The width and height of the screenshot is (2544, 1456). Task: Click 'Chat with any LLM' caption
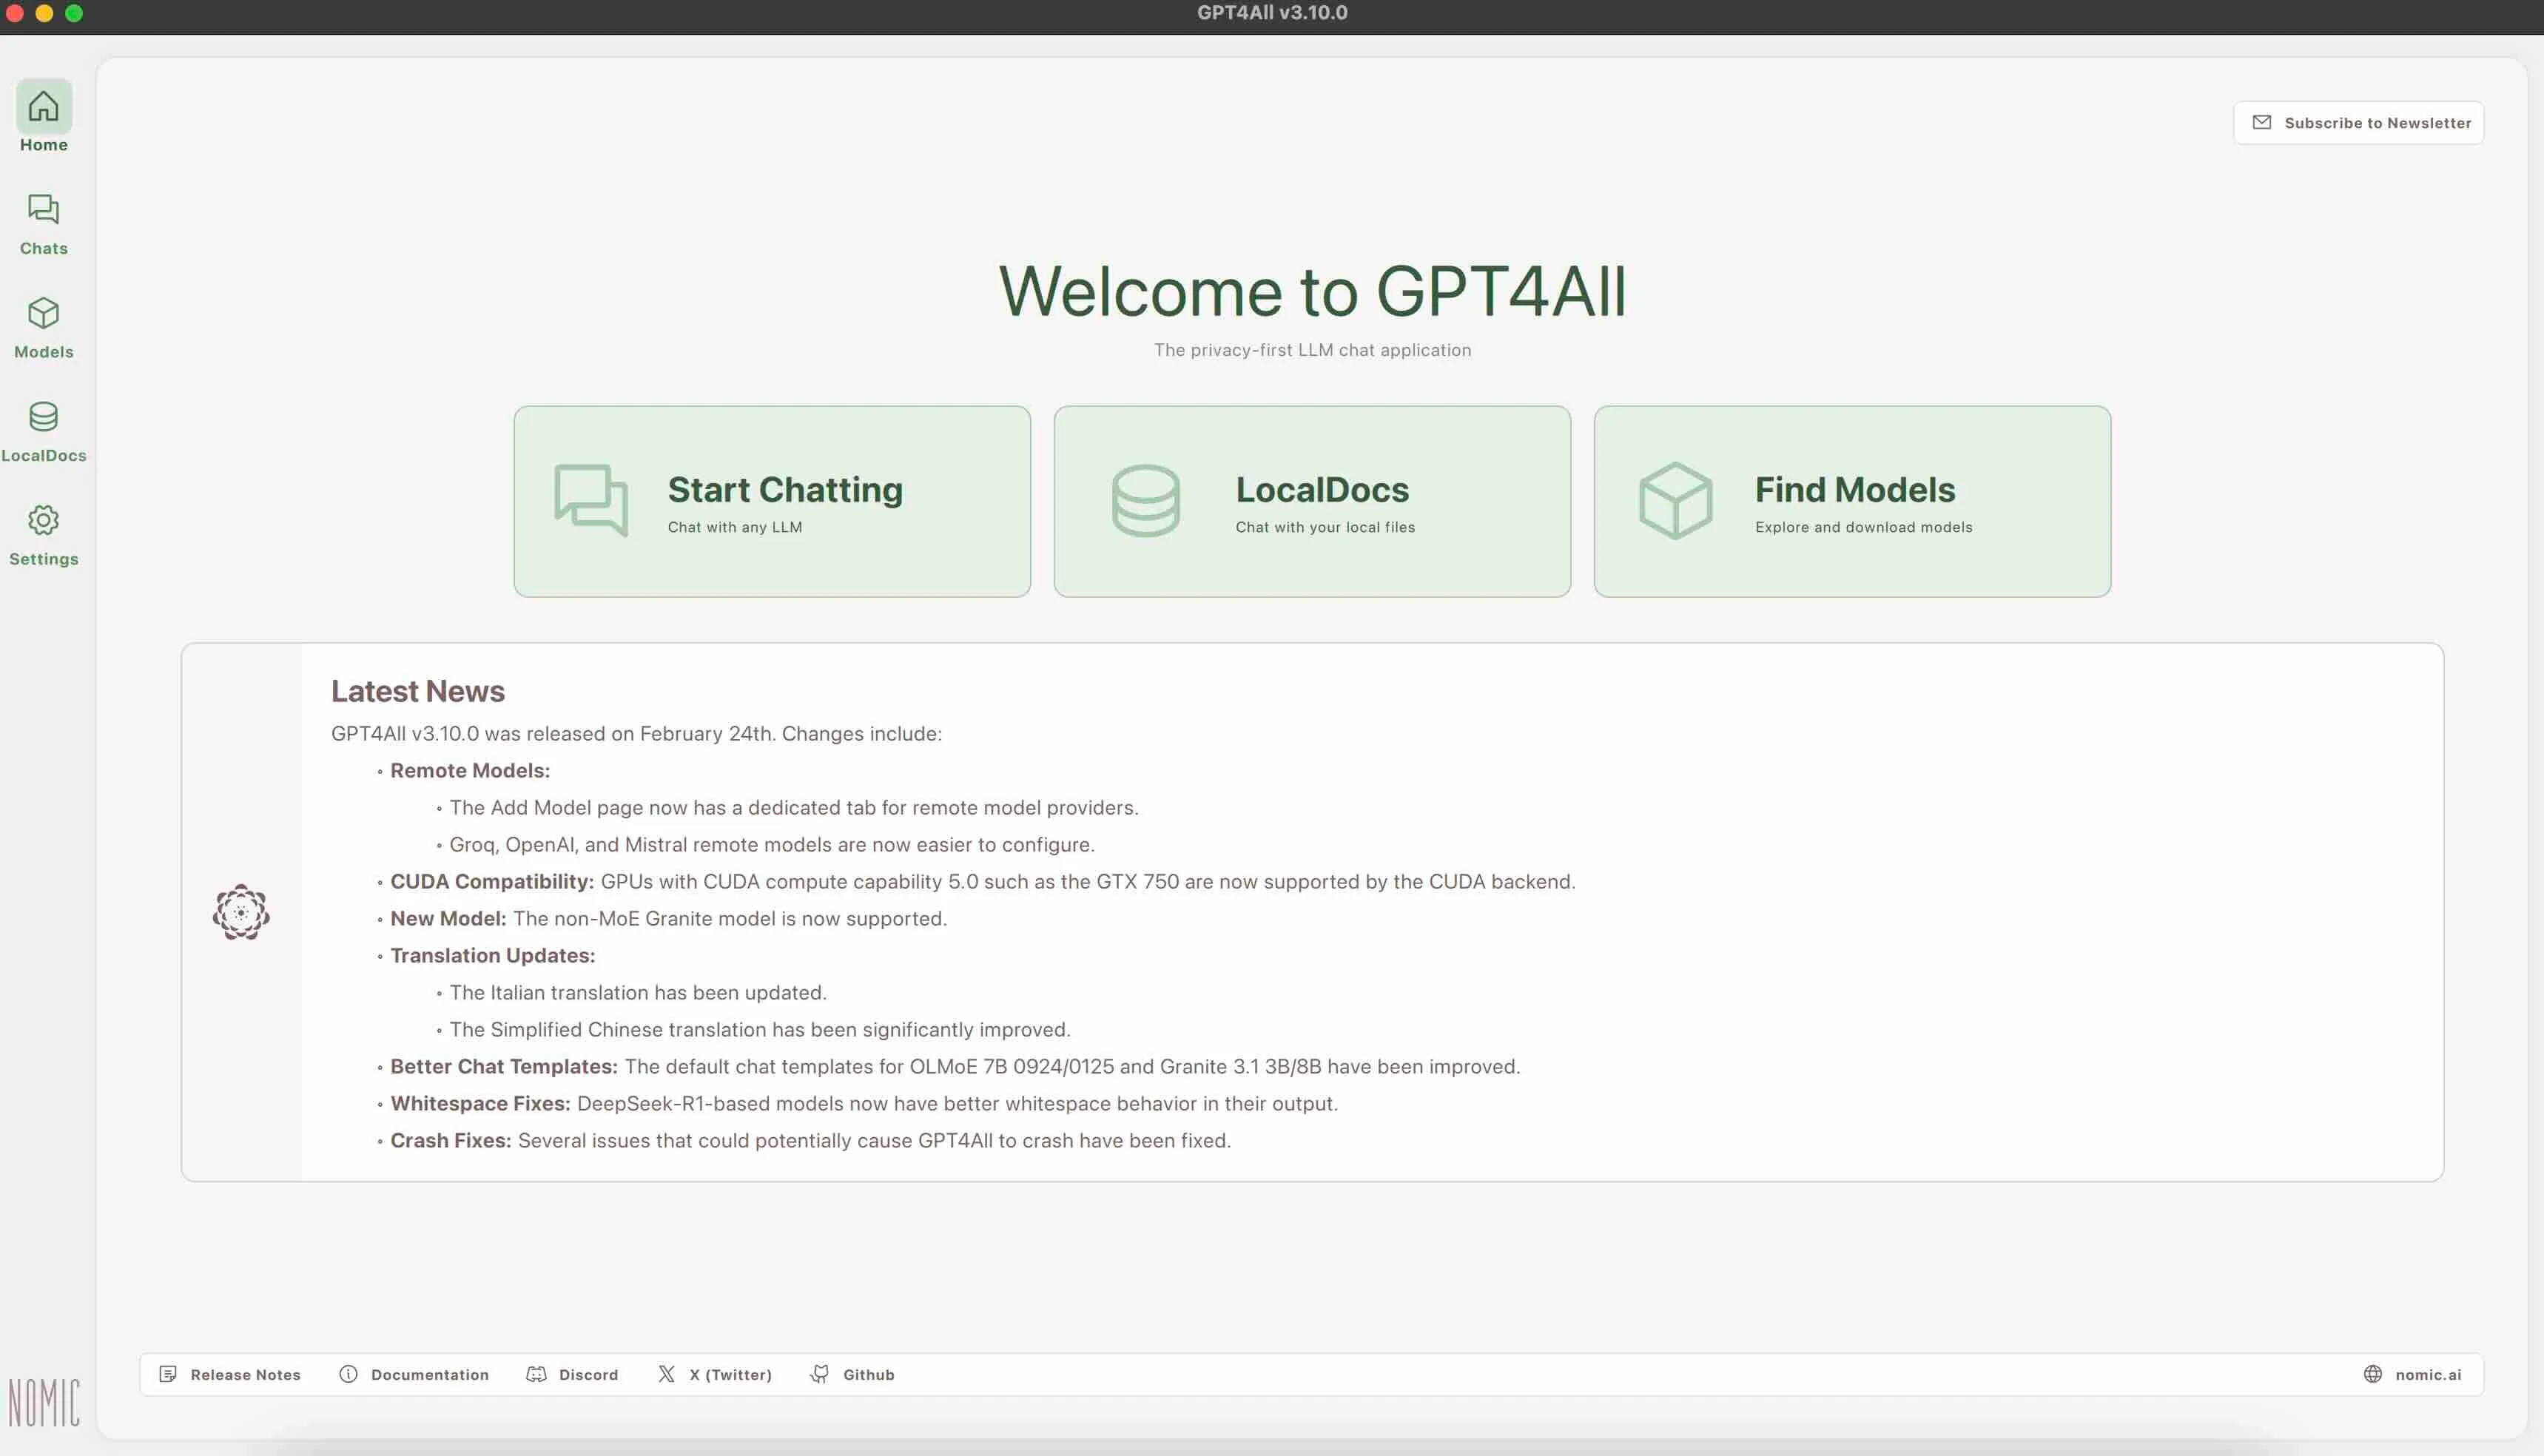(x=735, y=527)
